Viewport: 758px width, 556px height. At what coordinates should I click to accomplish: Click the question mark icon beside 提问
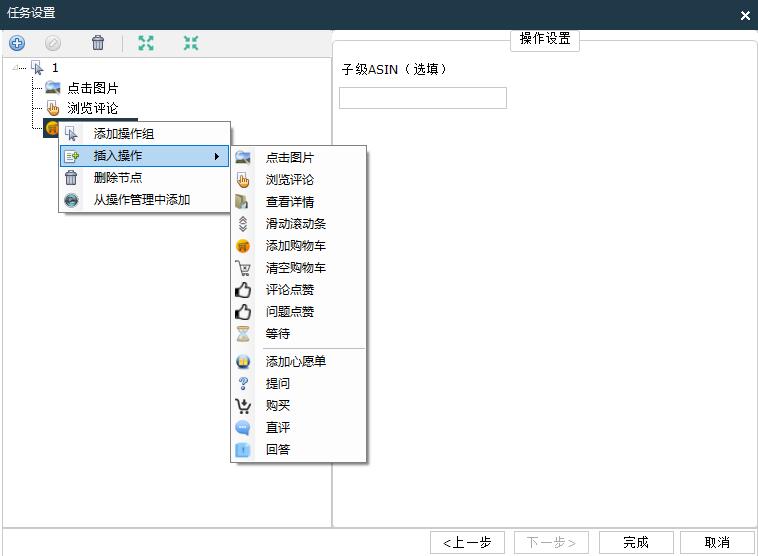click(x=243, y=383)
